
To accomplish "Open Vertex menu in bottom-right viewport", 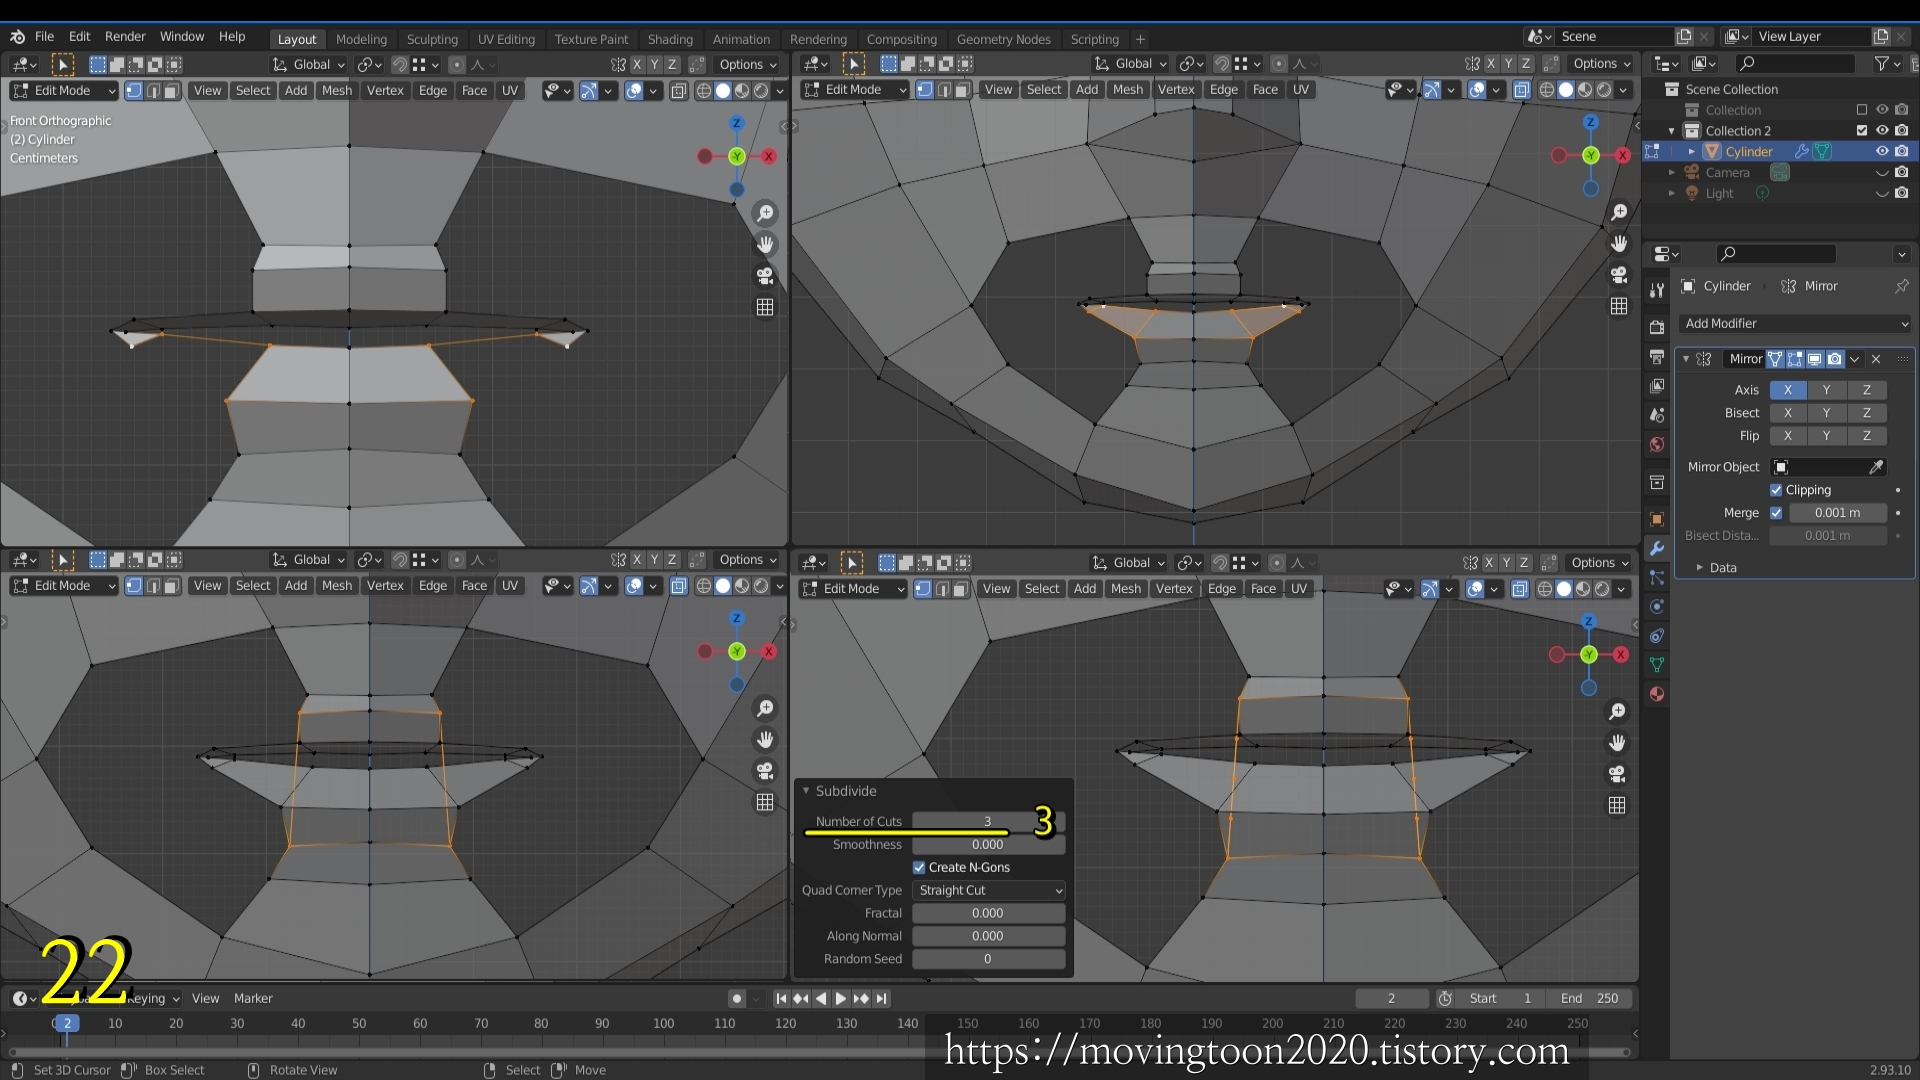I will pos(1174,589).
